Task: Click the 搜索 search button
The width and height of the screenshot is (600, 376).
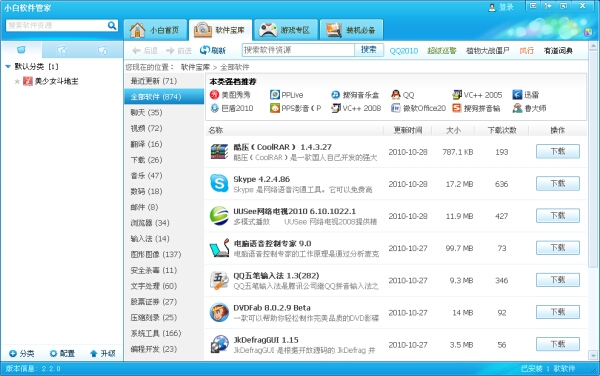Action: pyautogui.click(x=369, y=50)
